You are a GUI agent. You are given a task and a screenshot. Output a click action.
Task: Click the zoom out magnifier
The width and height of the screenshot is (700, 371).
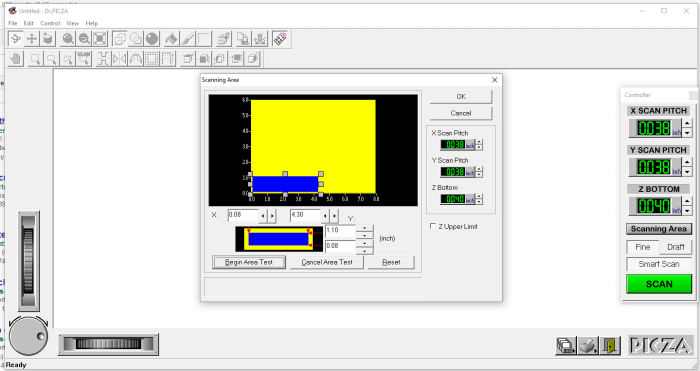pyautogui.click(x=84, y=39)
